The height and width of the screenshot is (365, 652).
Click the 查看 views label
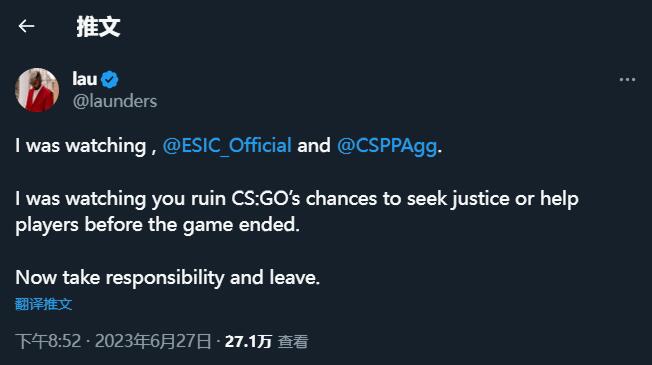pyautogui.click(x=293, y=342)
